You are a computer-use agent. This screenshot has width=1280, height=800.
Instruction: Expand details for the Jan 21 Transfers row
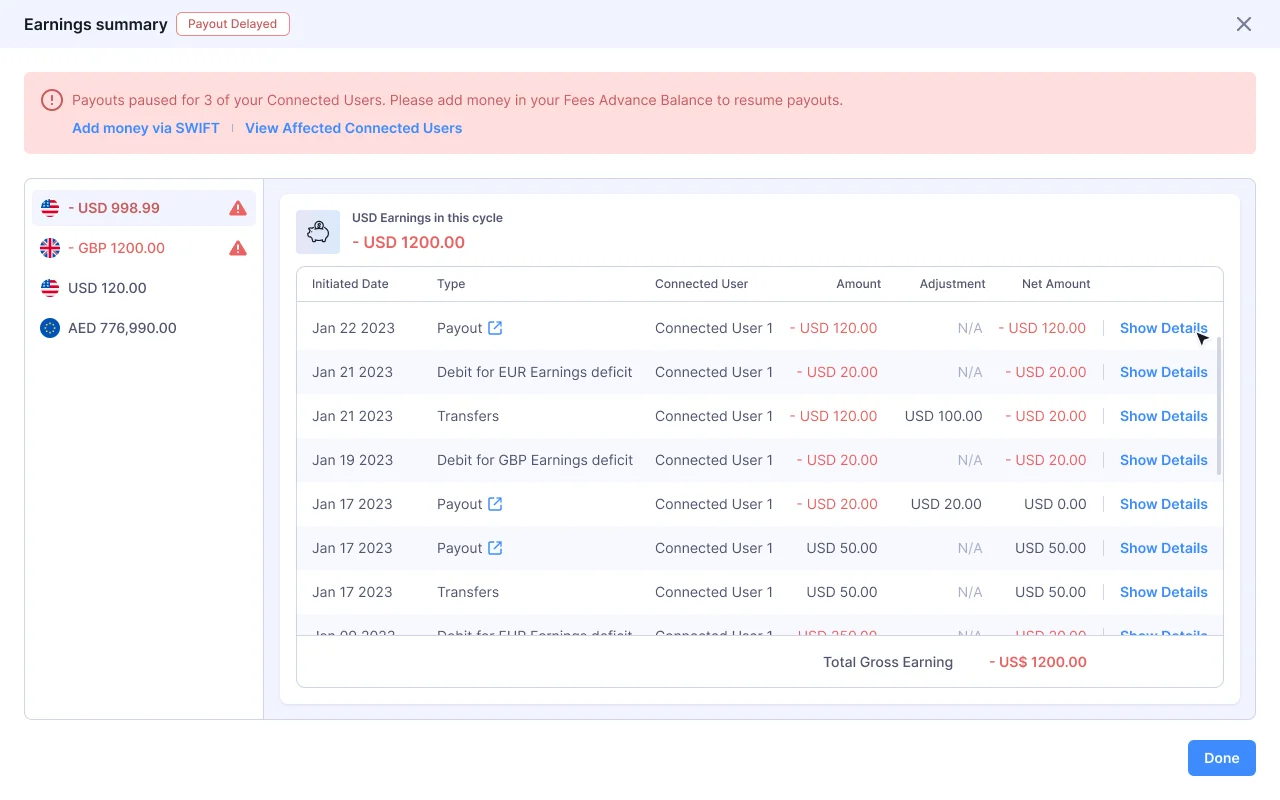point(1163,416)
